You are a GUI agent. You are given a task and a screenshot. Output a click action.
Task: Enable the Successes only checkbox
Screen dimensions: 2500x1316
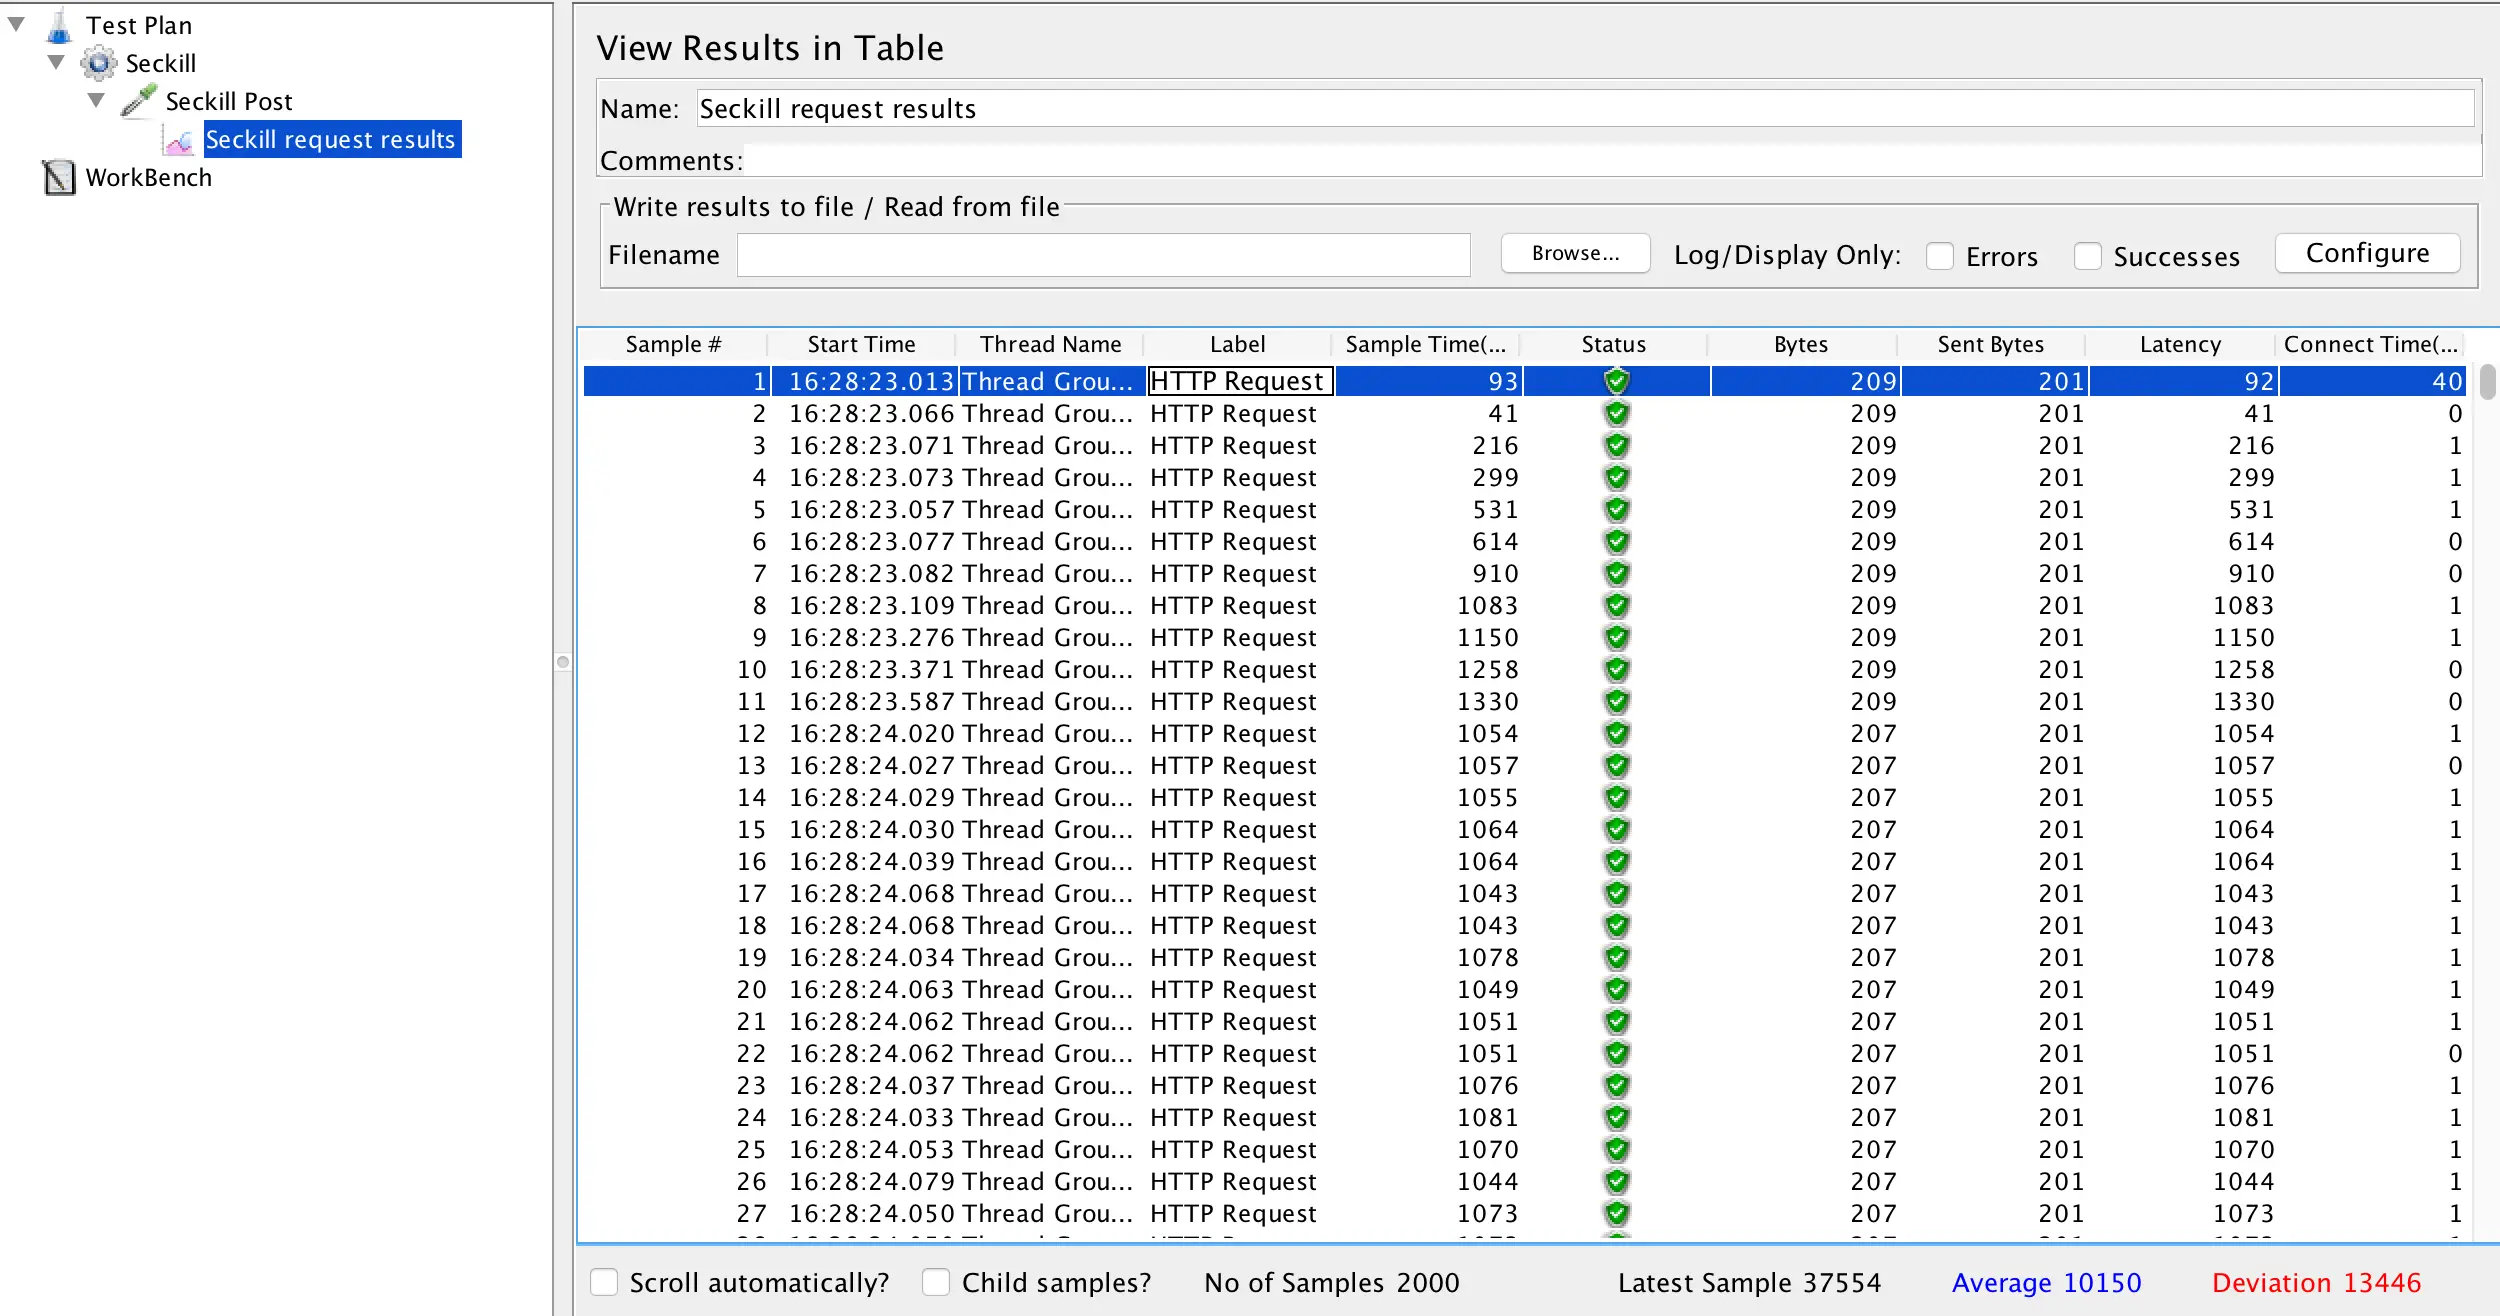point(2087,256)
